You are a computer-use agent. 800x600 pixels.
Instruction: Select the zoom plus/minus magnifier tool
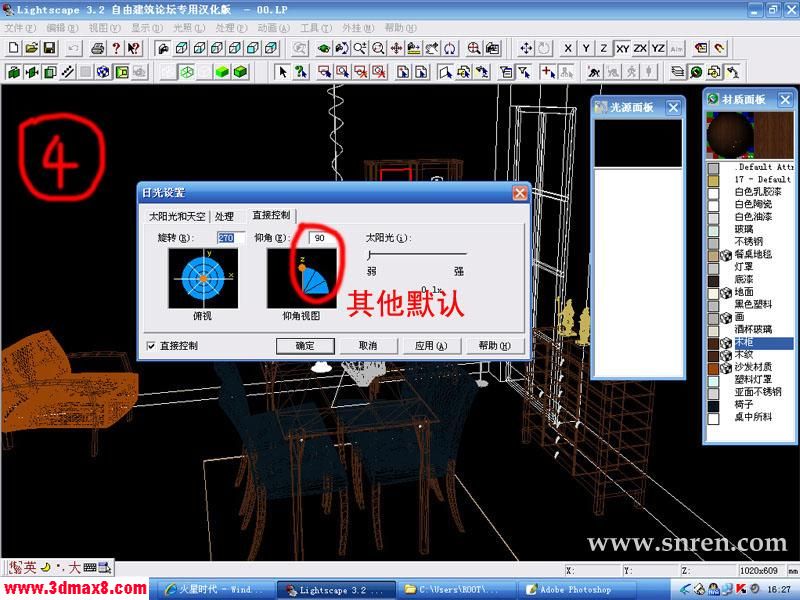(360, 48)
